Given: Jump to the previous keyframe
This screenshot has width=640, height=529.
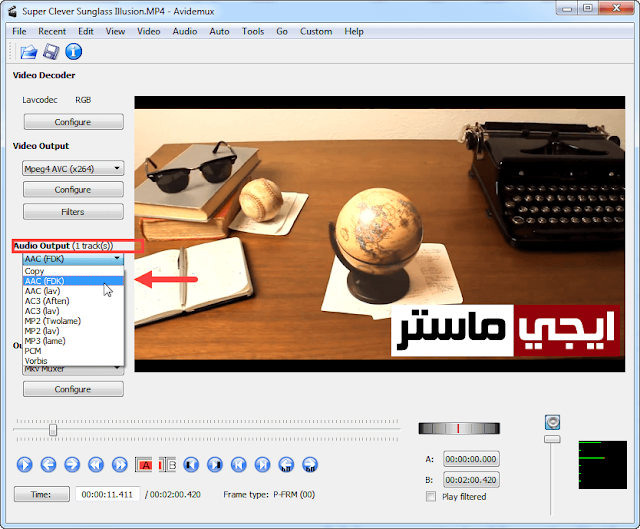Looking at the screenshot, I should coord(96,465).
